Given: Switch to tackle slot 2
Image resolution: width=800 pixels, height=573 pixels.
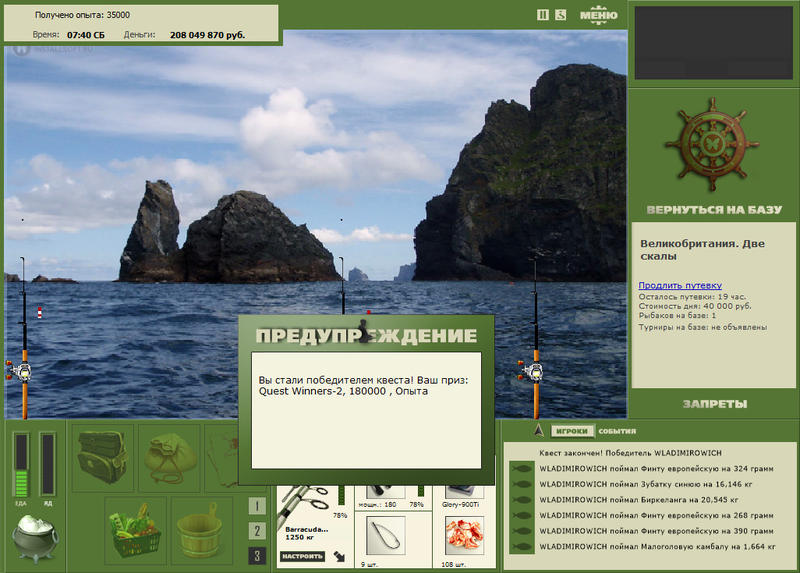Looking at the screenshot, I should 257,531.
